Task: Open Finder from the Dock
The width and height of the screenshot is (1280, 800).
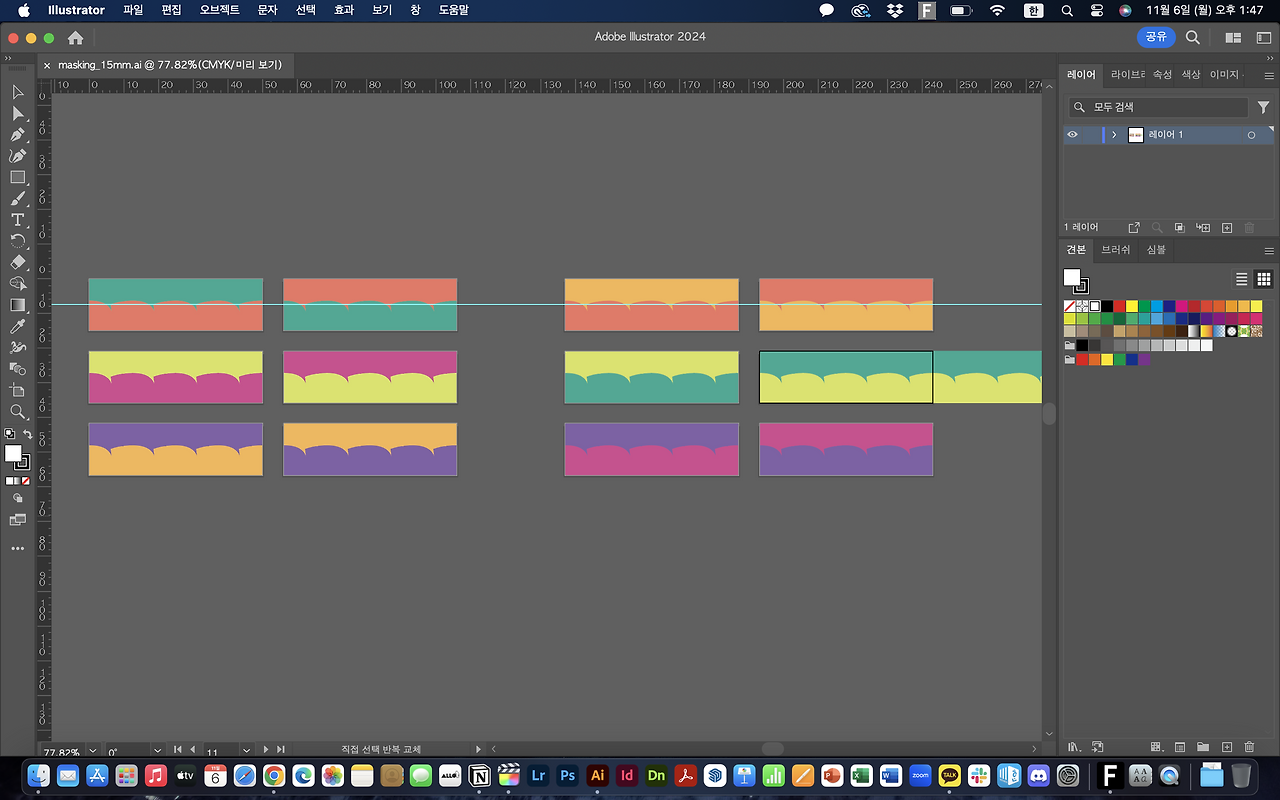Action: coord(39,775)
